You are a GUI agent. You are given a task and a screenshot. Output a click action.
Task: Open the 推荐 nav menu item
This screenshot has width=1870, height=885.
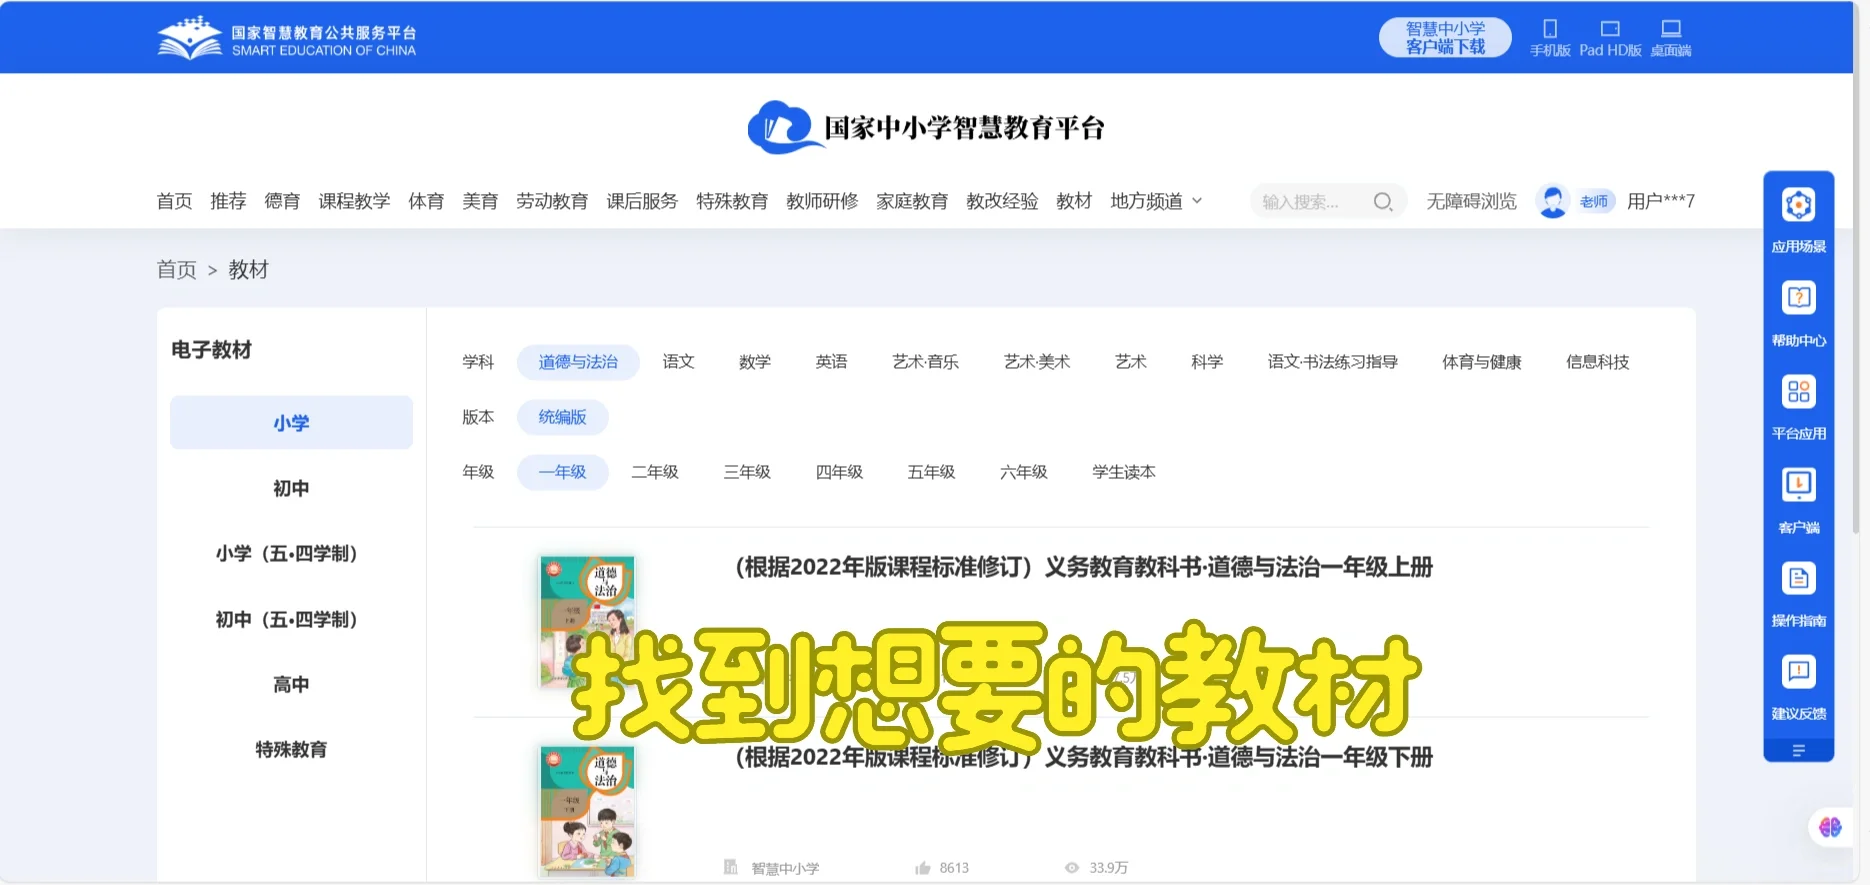point(228,202)
